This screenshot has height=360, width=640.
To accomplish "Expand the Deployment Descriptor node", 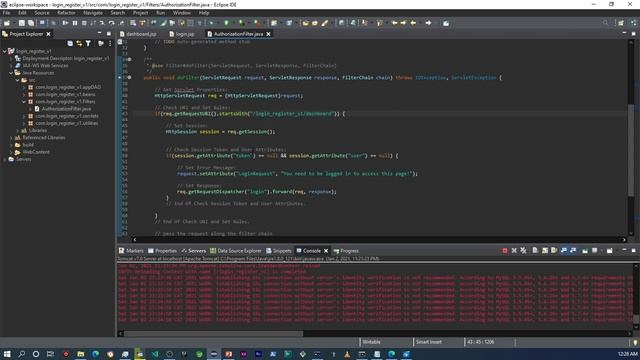I will point(11,58).
